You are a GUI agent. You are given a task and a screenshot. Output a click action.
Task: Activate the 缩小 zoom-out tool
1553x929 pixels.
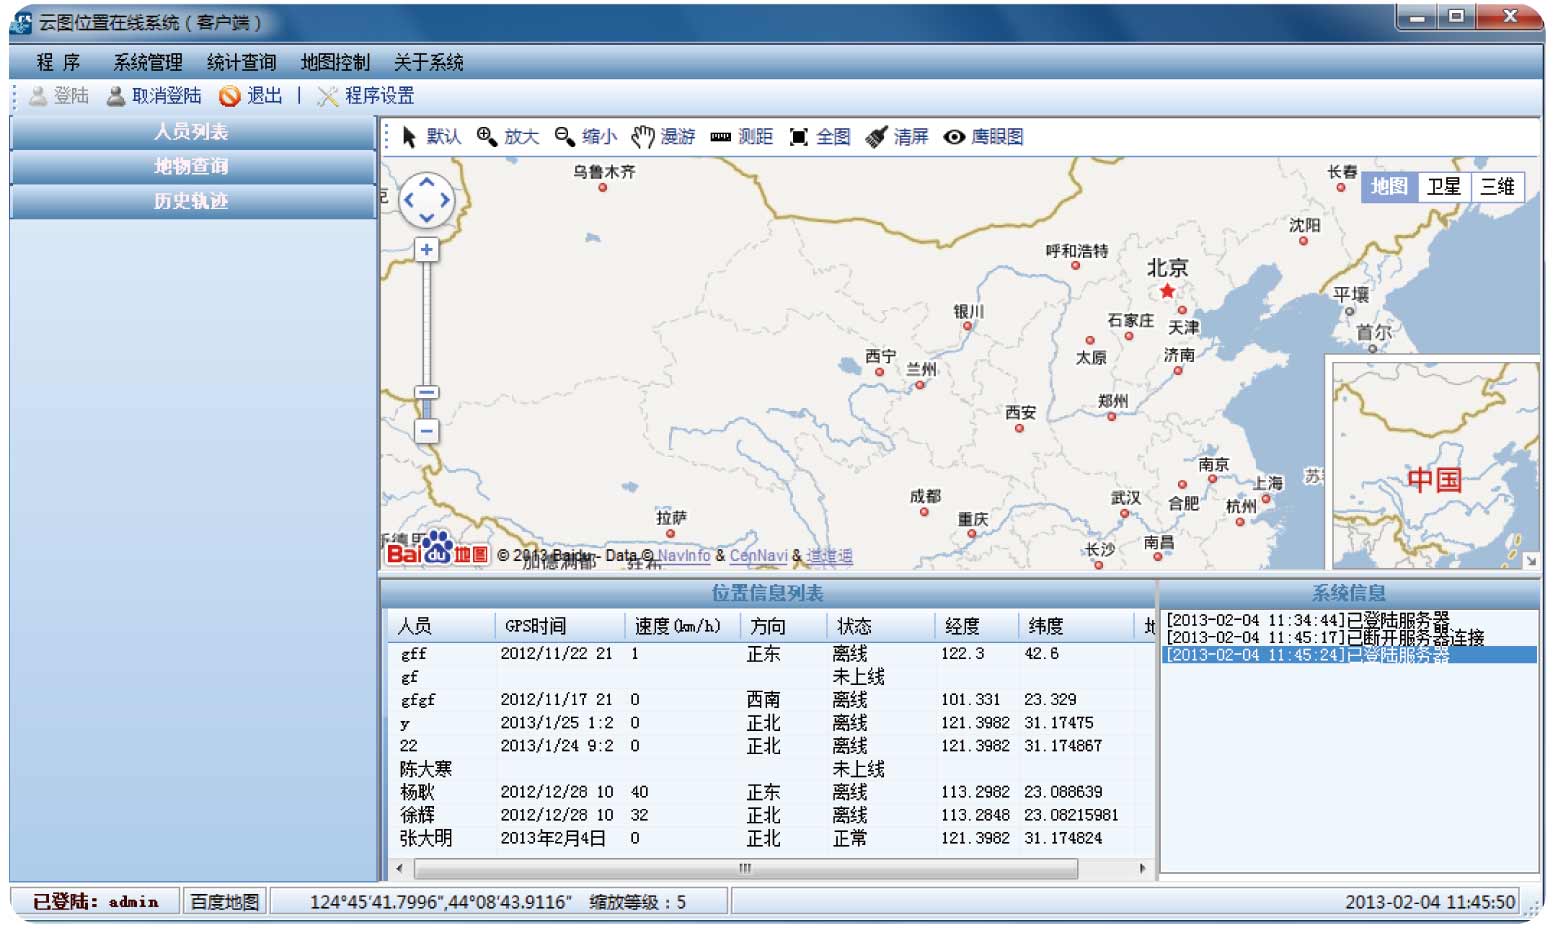[x=586, y=137]
